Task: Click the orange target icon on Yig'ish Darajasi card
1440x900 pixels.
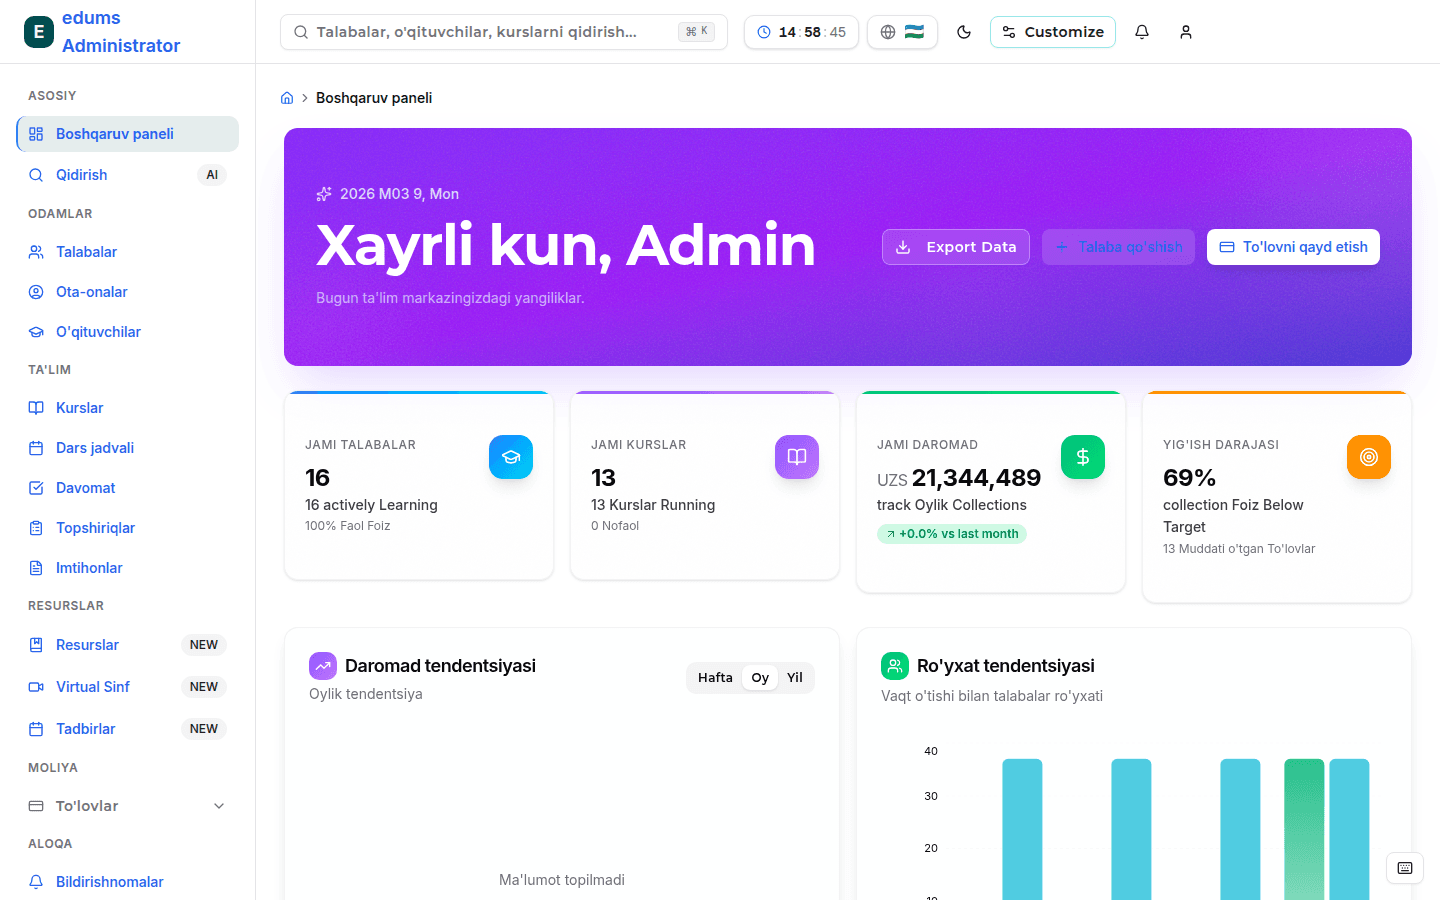Action: [1369, 457]
